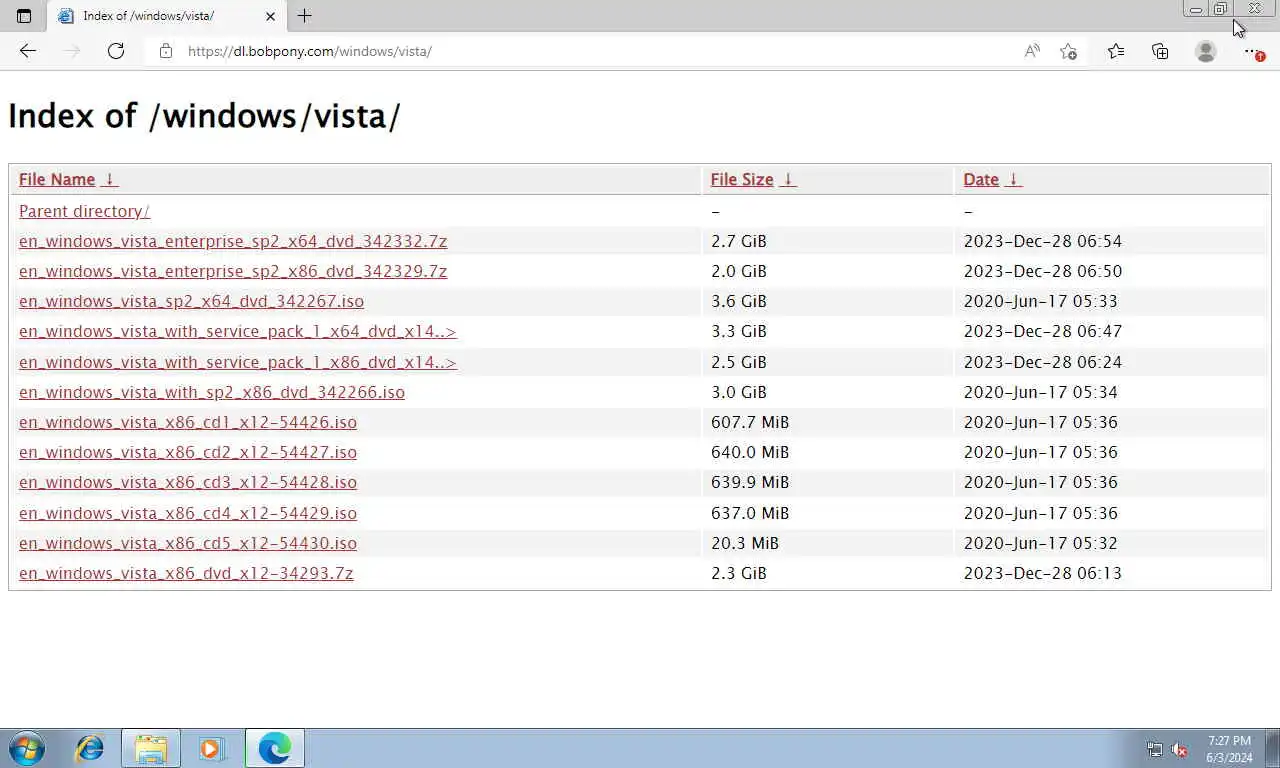This screenshot has width=1280, height=768.
Task: Sort by Date header
Action: (981, 179)
